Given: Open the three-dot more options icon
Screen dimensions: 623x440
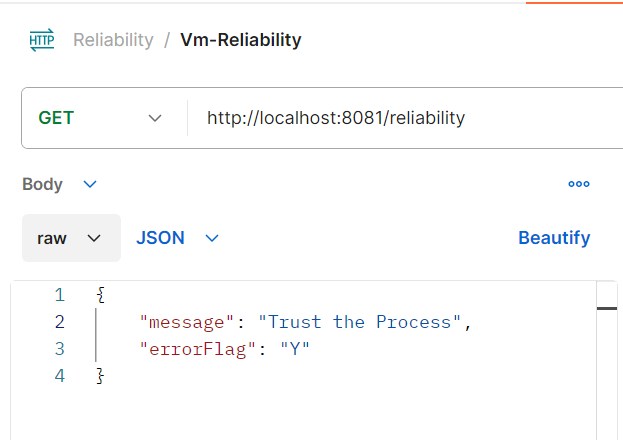Looking at the screenshot, I should pos(578,184).
